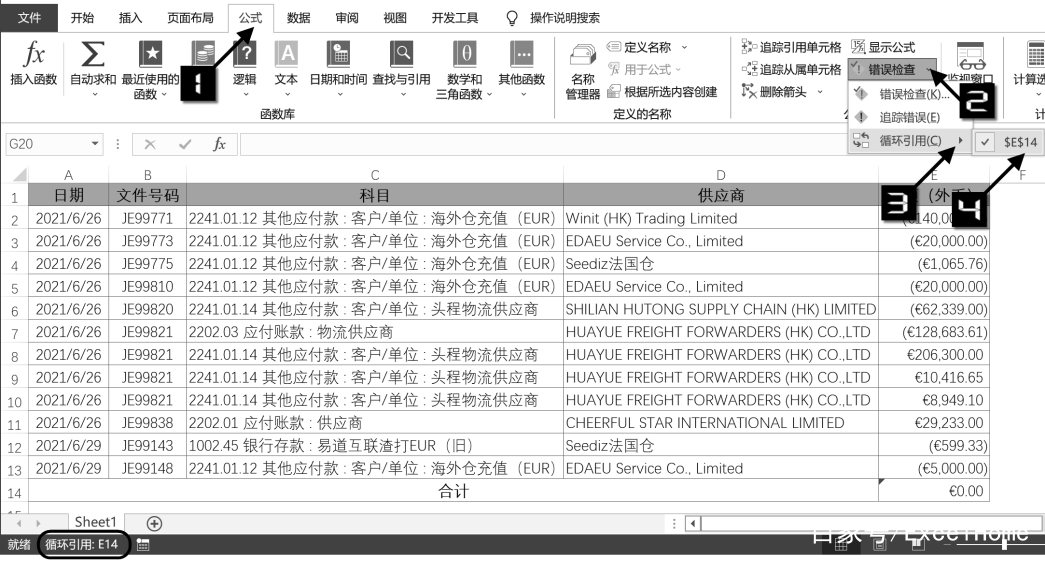Click the sheet navigation left arrow
The width and height of the screenshot is (1045, 561).
(x=19, y=524)
